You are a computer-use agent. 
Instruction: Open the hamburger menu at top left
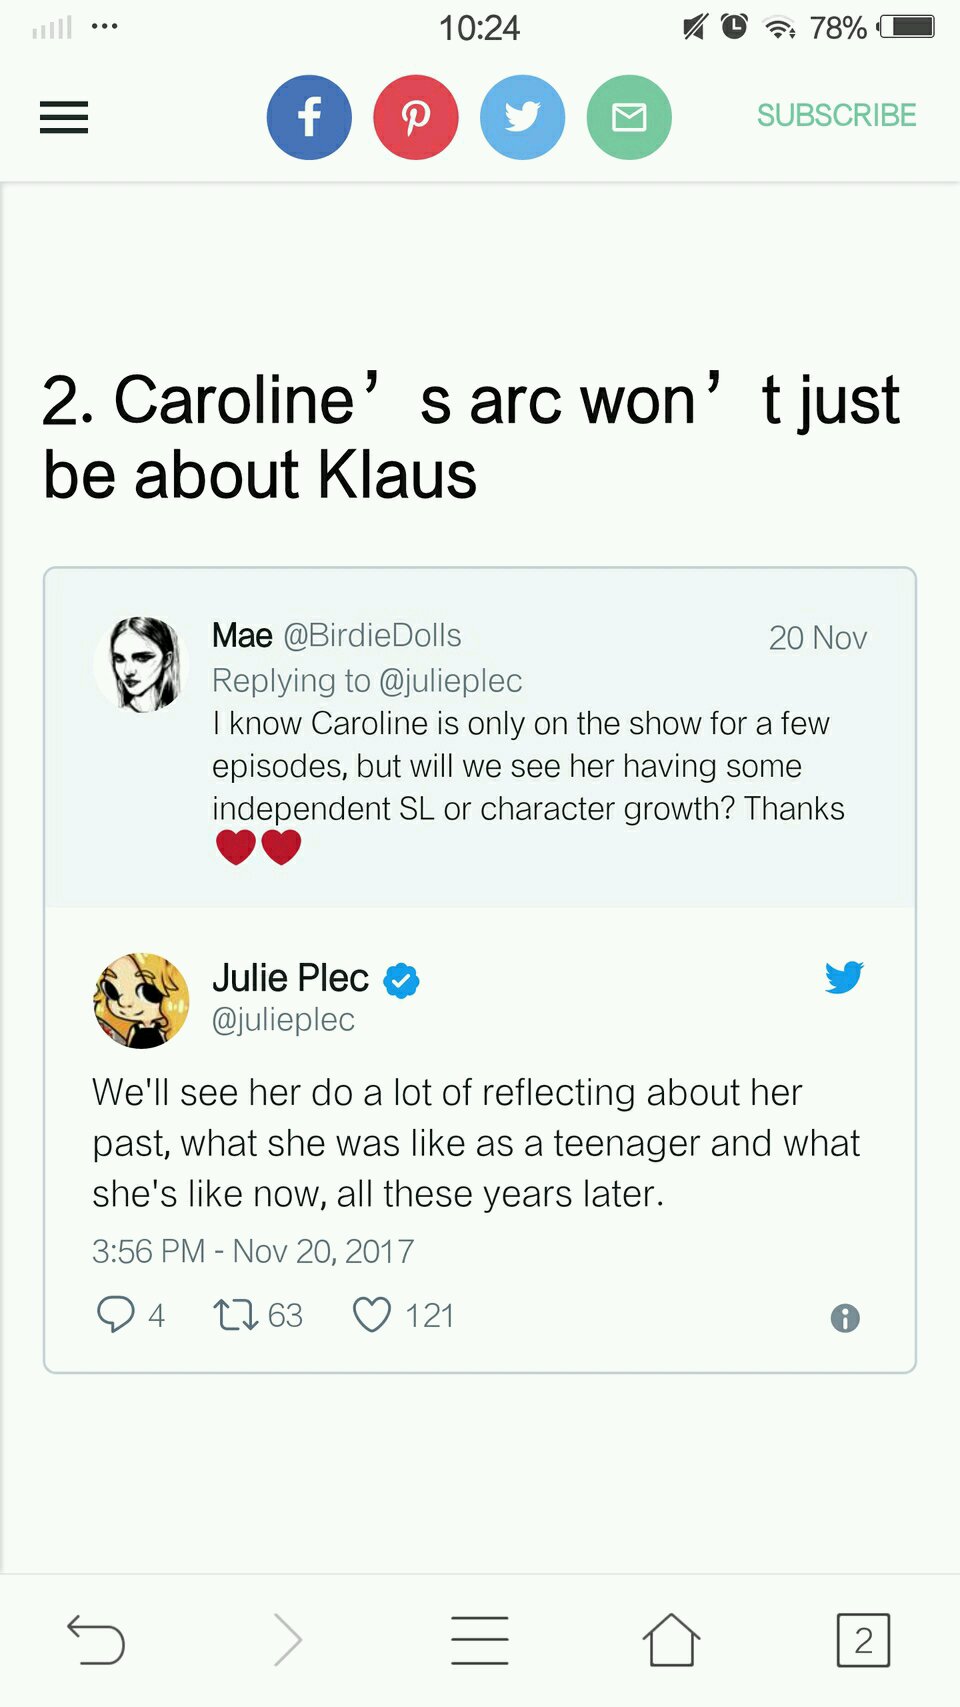(x=64, y=118)
